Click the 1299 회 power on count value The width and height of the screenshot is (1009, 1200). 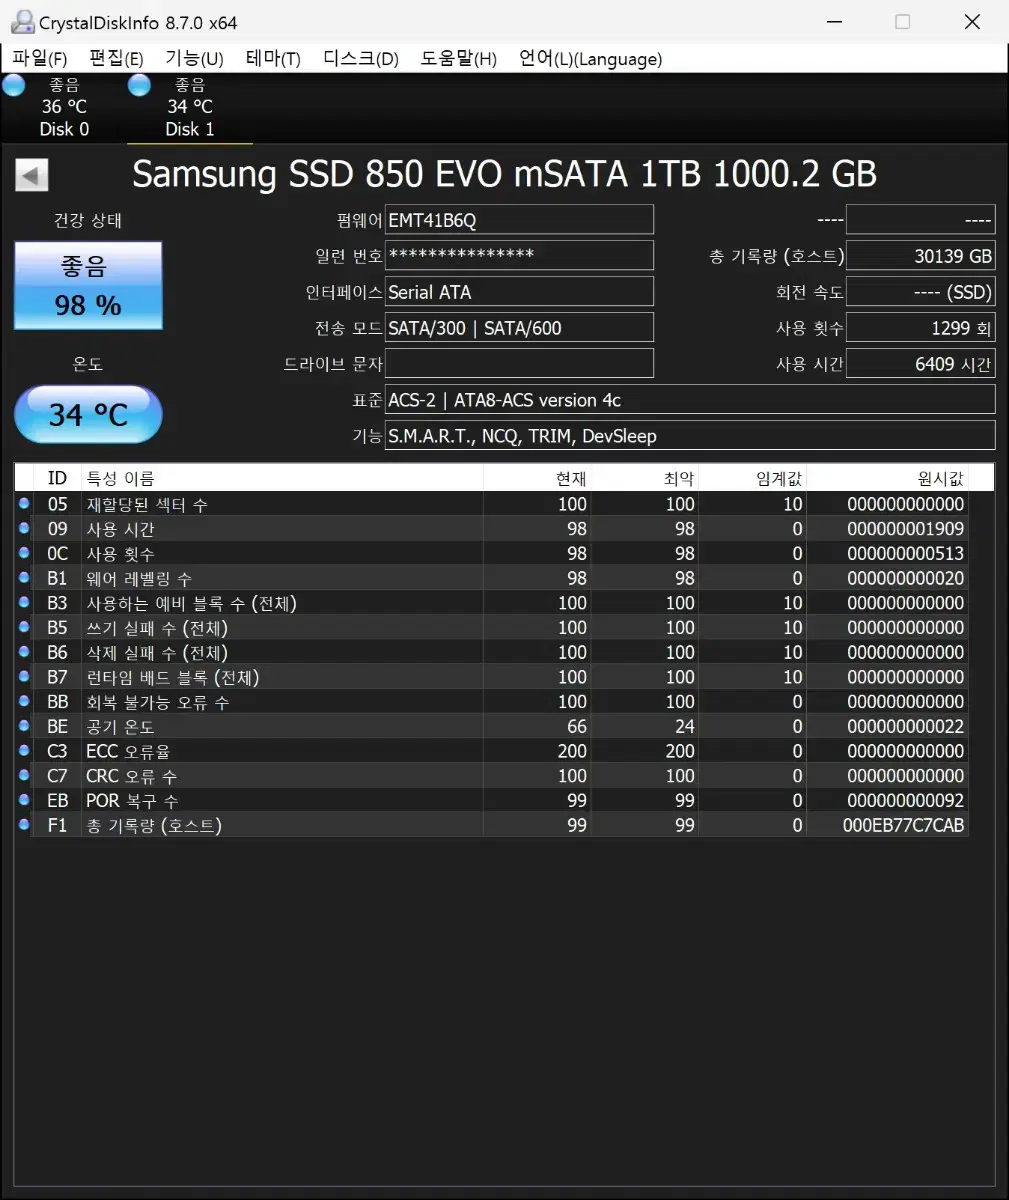tap(920, 327)
